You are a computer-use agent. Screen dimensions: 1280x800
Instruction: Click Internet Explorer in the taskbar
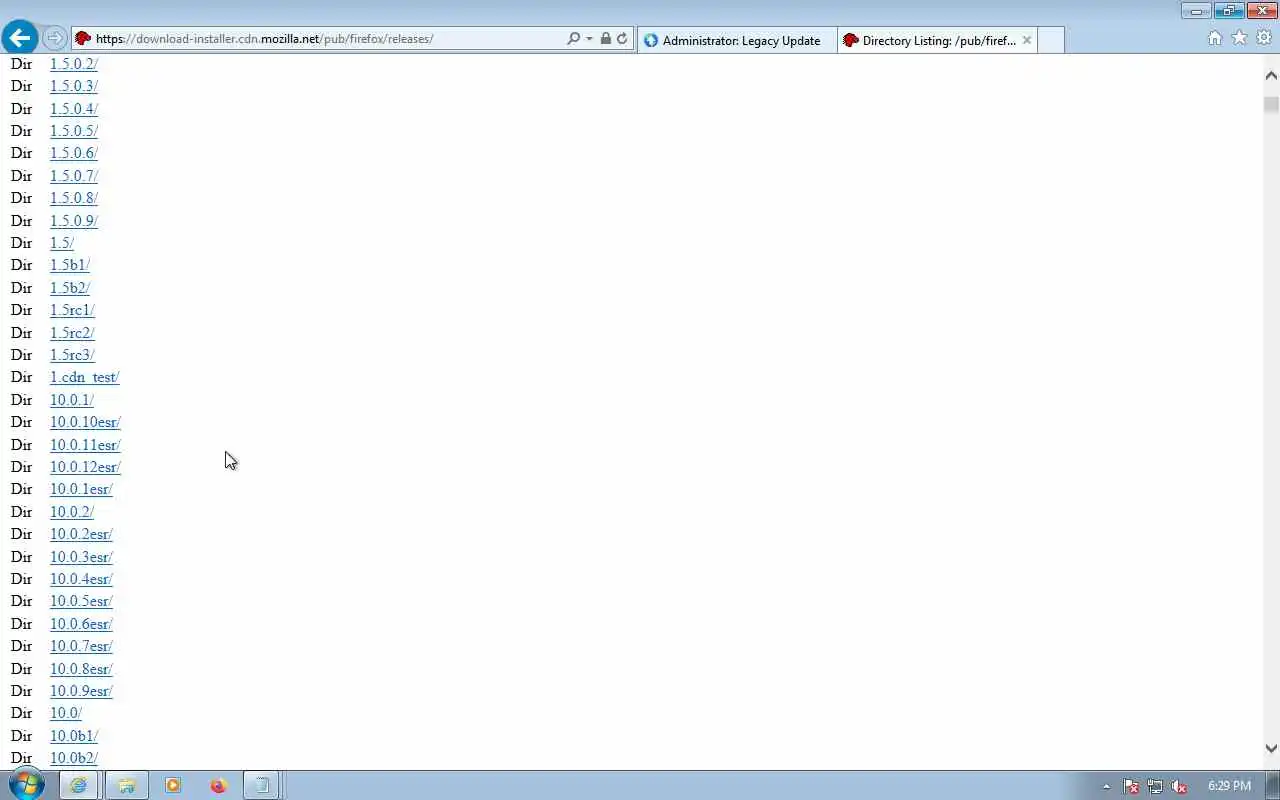(78, 785)
